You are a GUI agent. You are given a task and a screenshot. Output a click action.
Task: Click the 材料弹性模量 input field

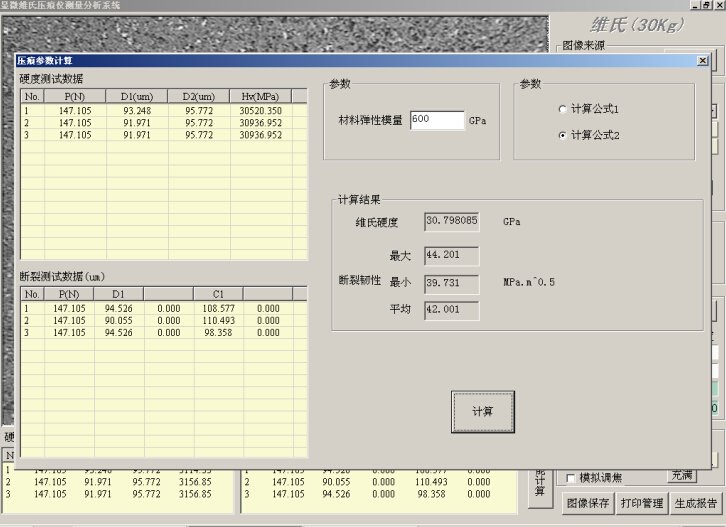[x=436, y=120]
